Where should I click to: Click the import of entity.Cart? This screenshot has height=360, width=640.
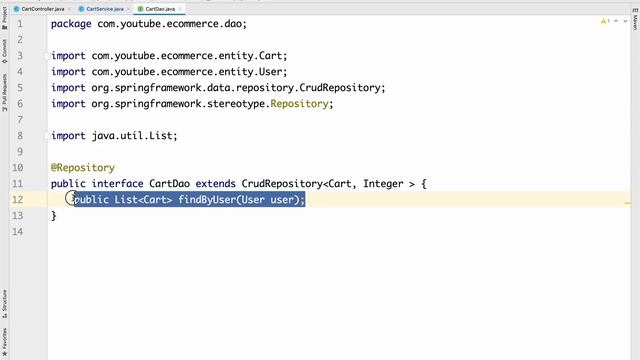click(169, 56)
